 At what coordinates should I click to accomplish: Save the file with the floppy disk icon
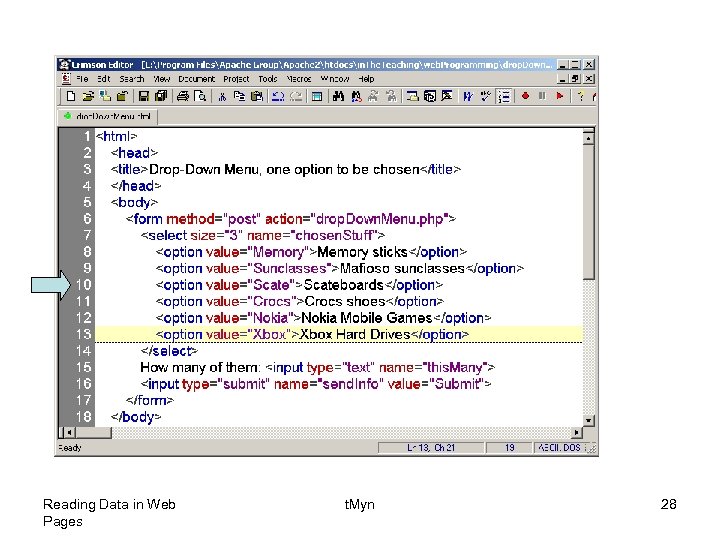144,96
